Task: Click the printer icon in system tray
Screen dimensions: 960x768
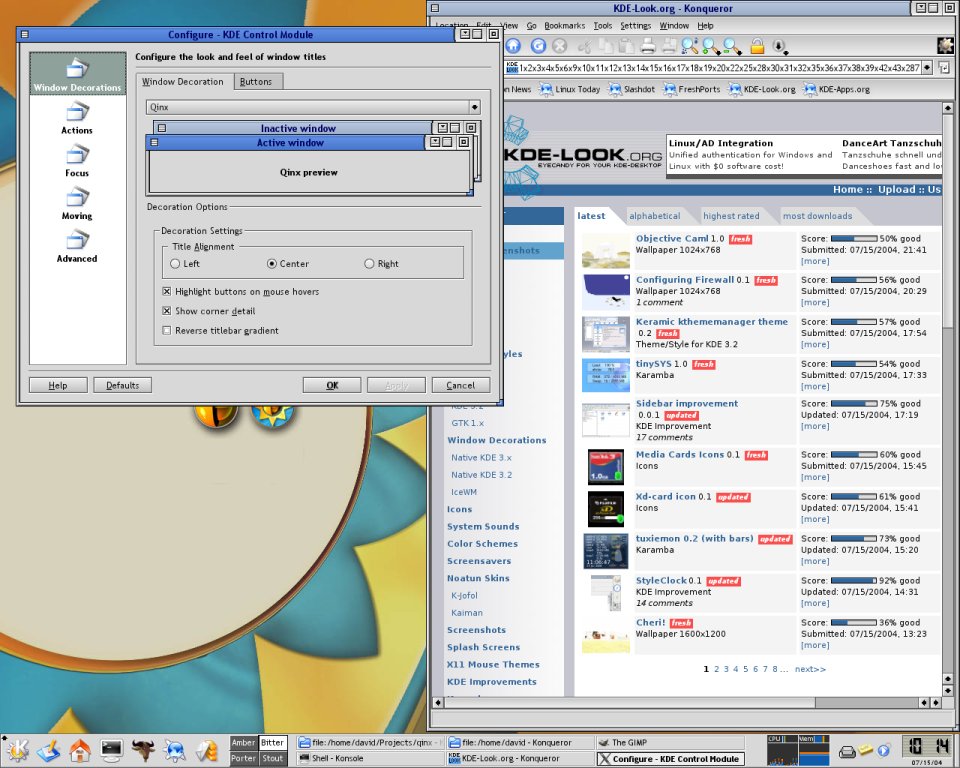Action: [847, 751]
